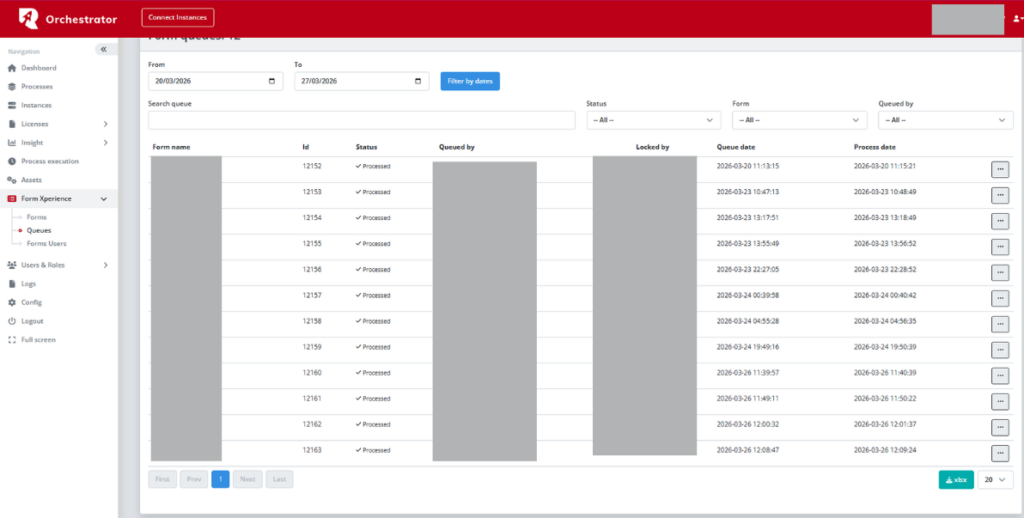
Task: Click the Search queue input field
Action: click(x=361, y=120)
